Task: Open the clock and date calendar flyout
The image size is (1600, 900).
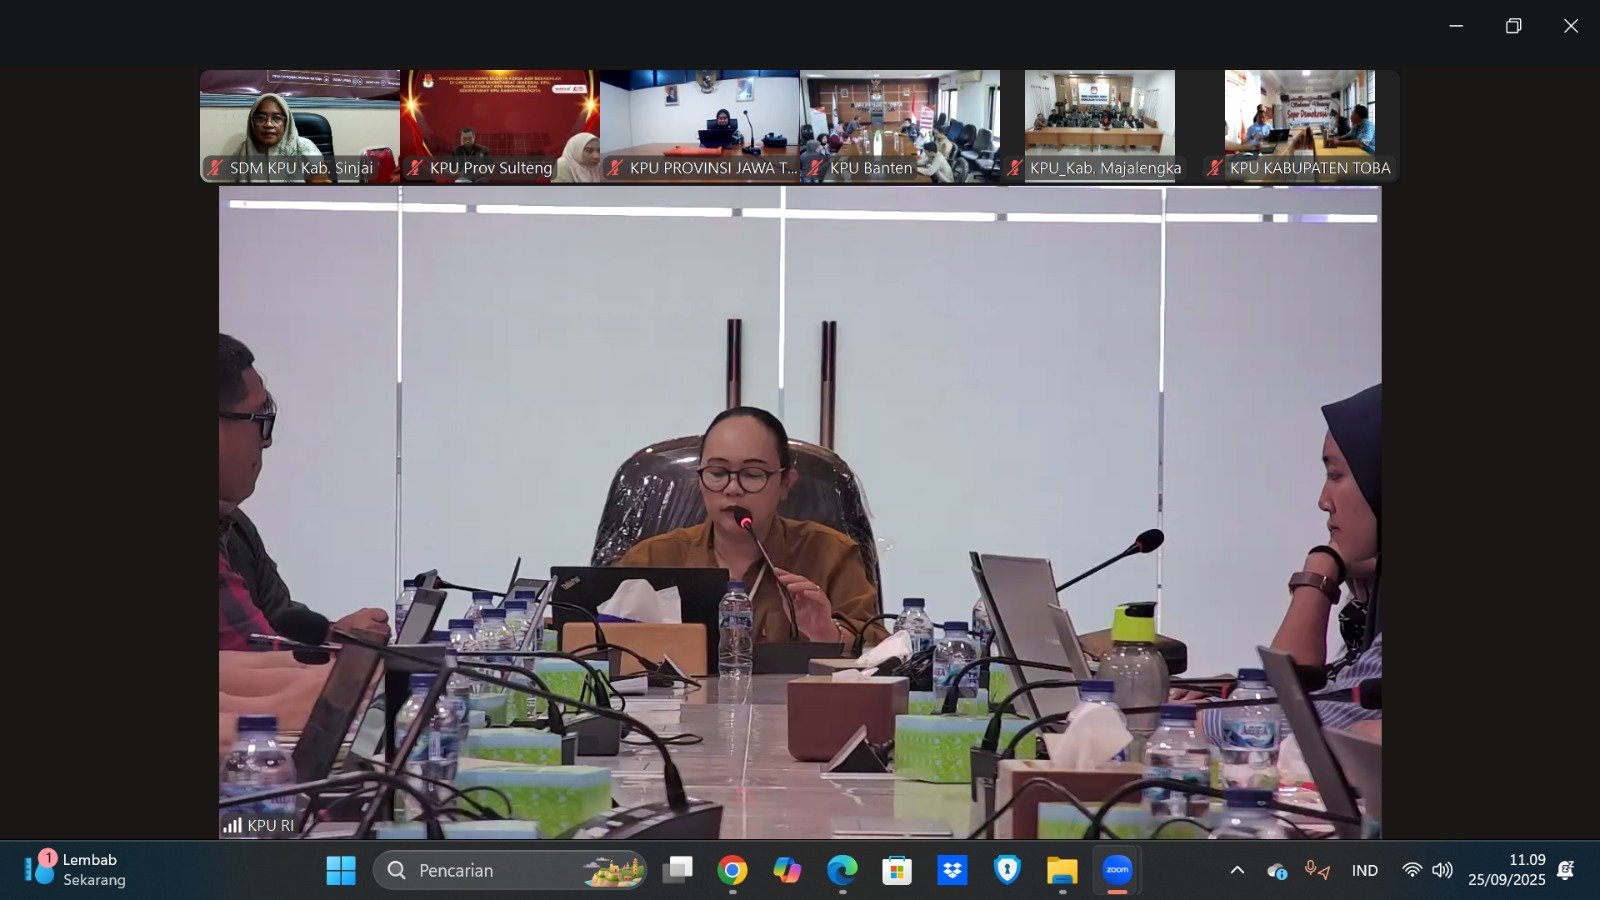Action: point(1506,870)
